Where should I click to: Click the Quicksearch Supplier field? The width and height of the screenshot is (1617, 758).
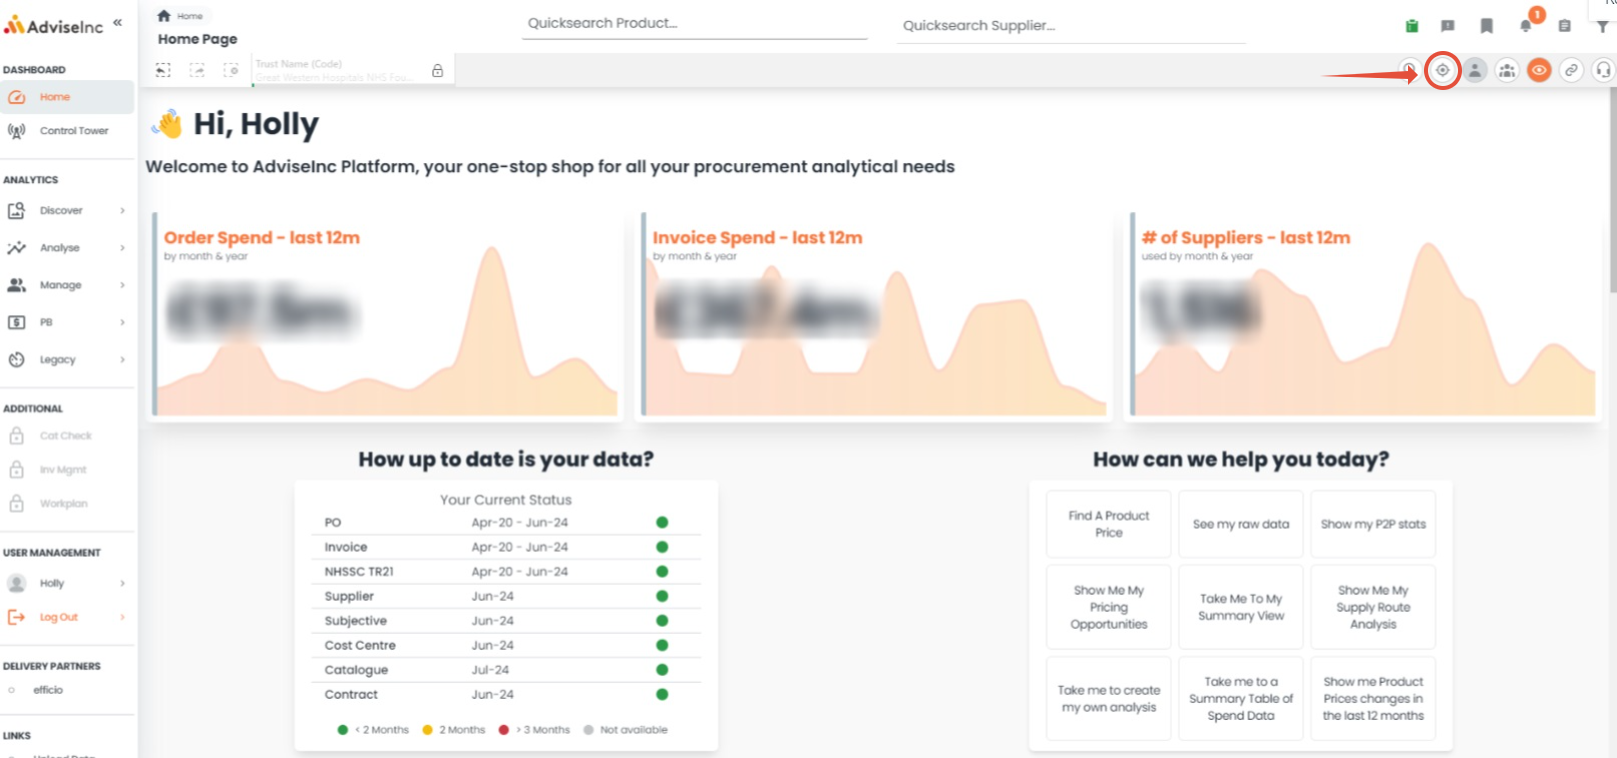1073,26
